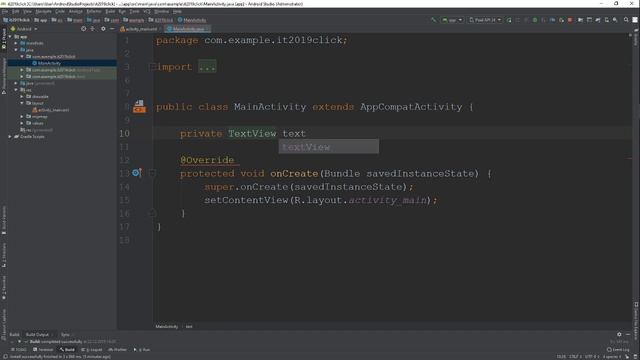Open the TODO tool window button
This screenshot has height=360, width=640.
click(x=18, y=350)
